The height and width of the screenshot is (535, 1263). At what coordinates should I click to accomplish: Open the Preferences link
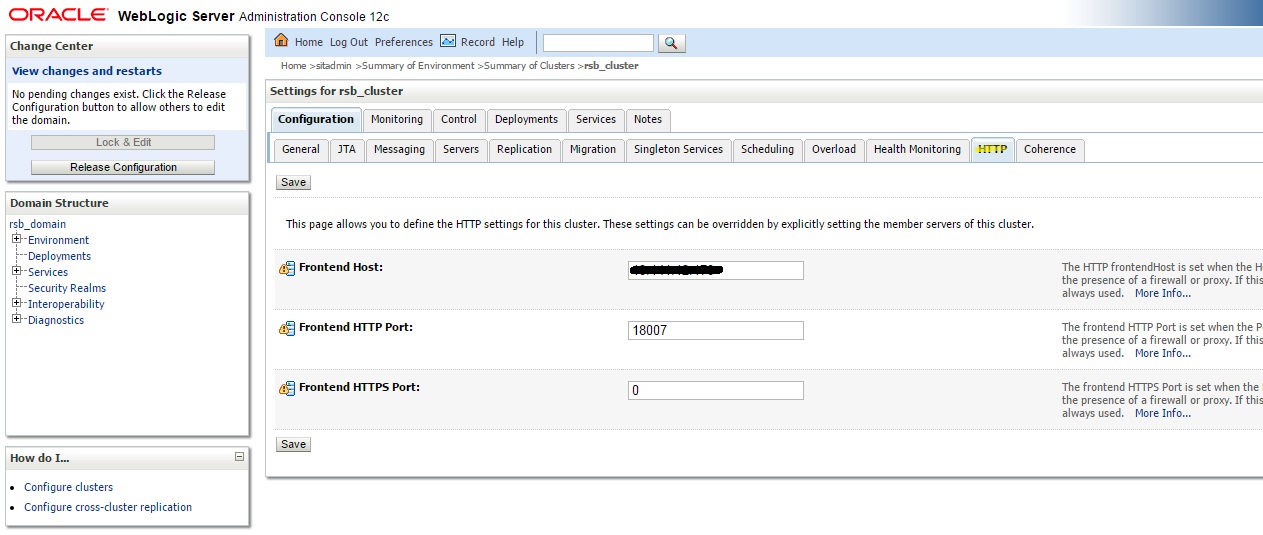click(404, 42)
